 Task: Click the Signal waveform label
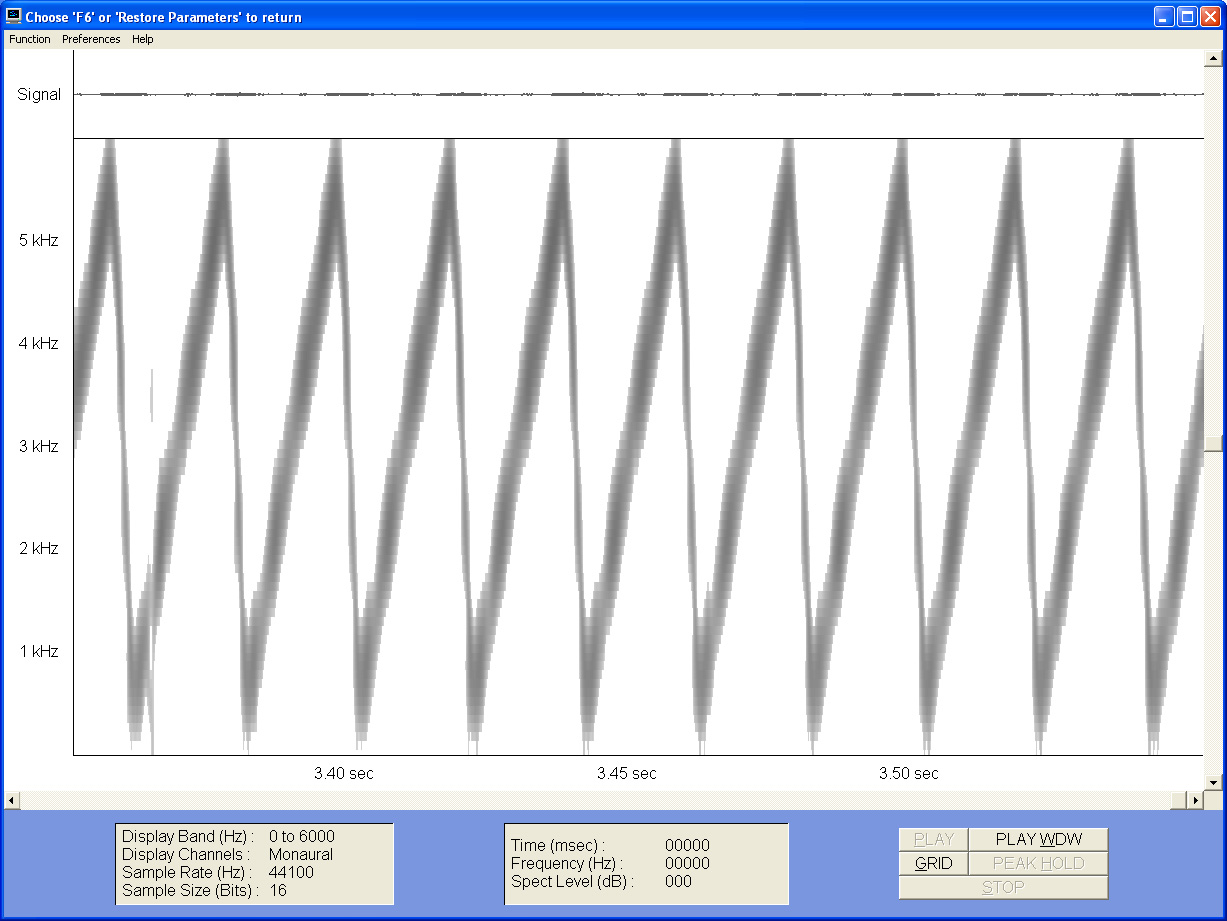pos(39,95)
